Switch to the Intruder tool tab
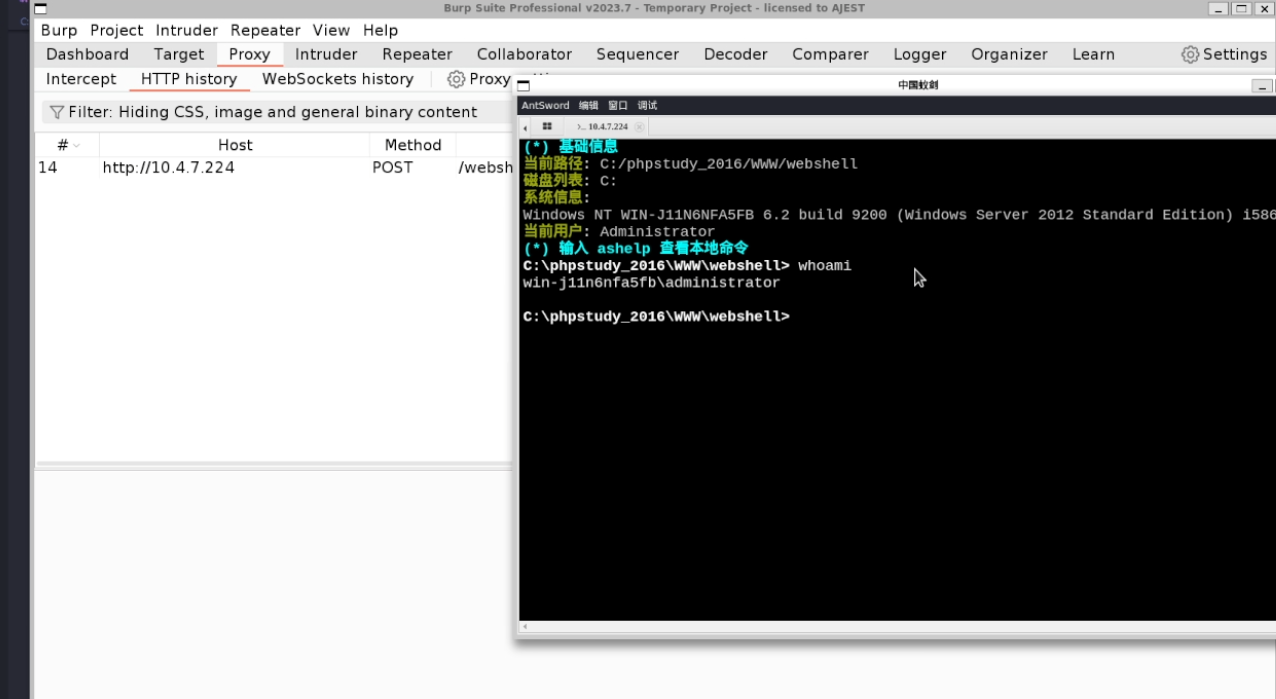The height and width of the screenshot is (699, 1276). pyautogui.click(x=326, y=54)
